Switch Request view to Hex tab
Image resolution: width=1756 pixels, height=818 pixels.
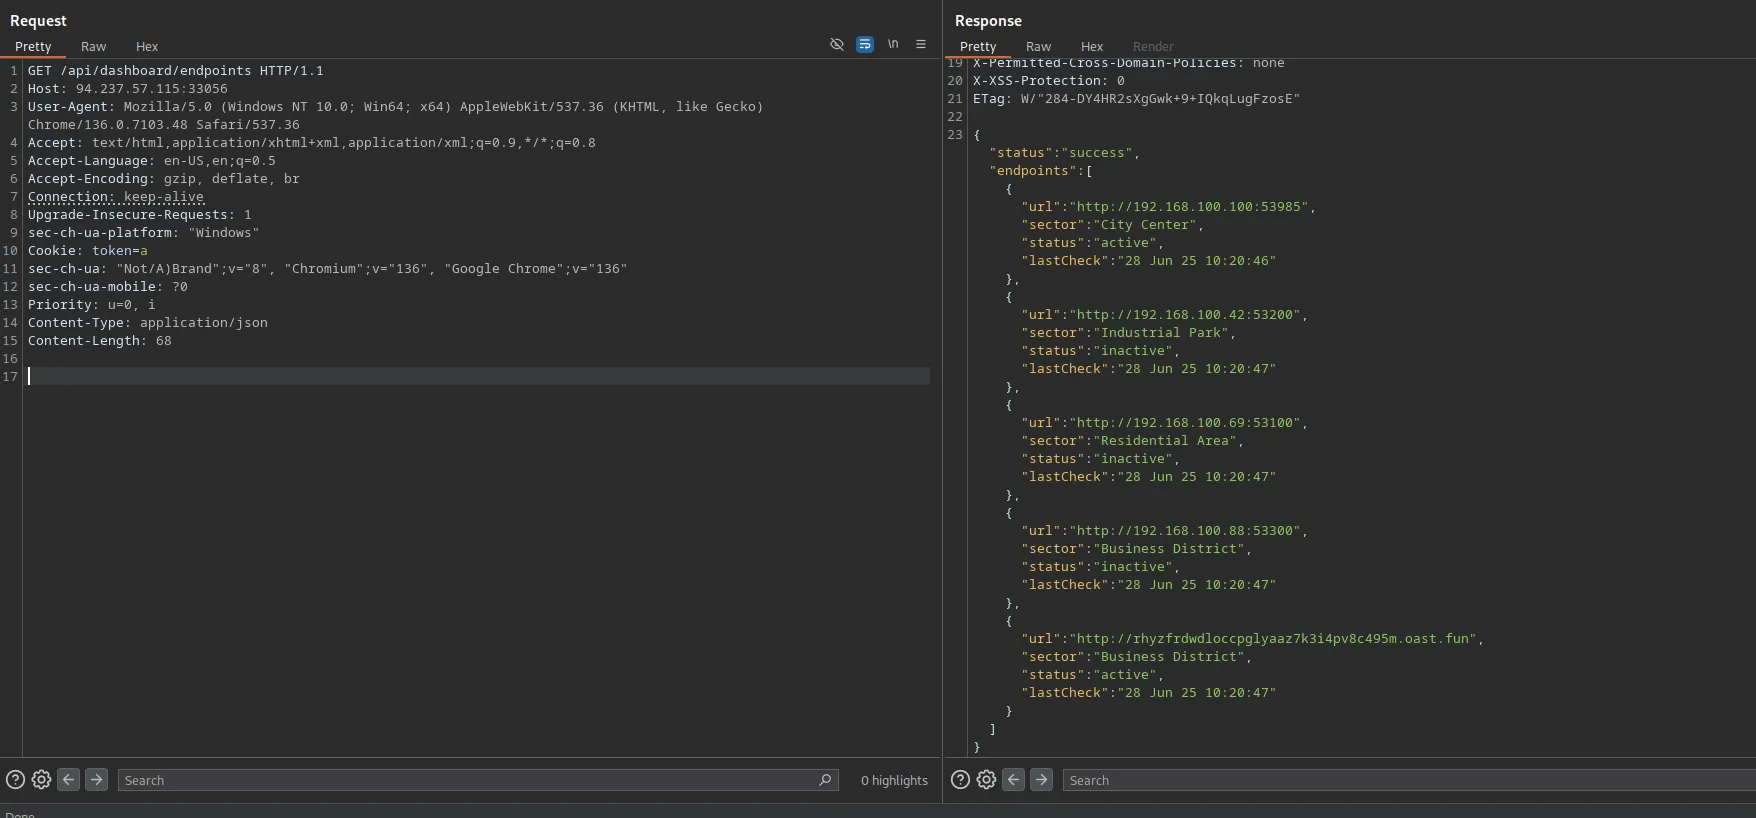coord(147,47)
